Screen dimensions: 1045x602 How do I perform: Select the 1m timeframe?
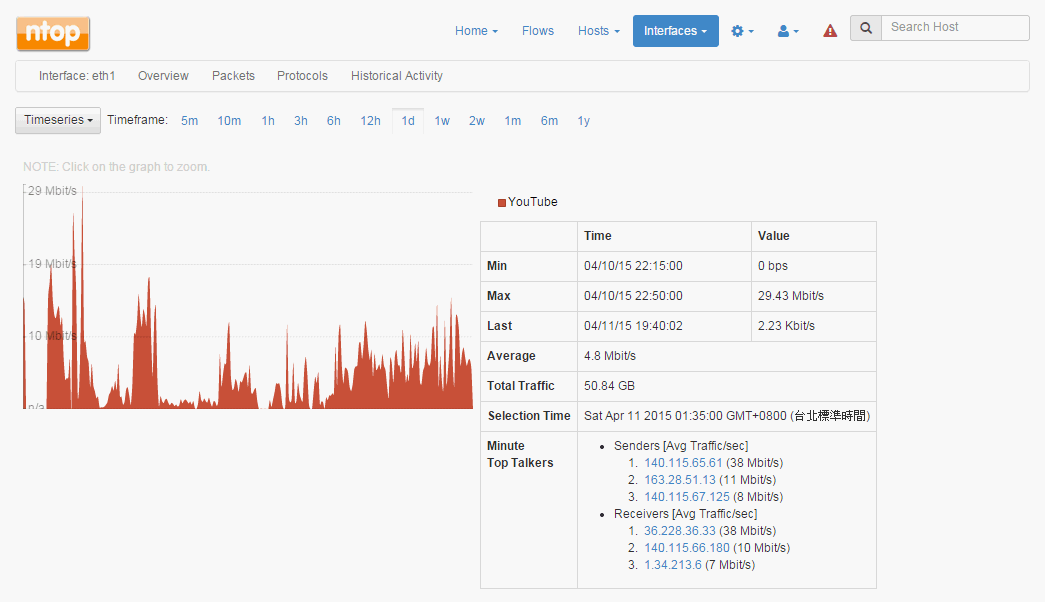coord(513,121)
